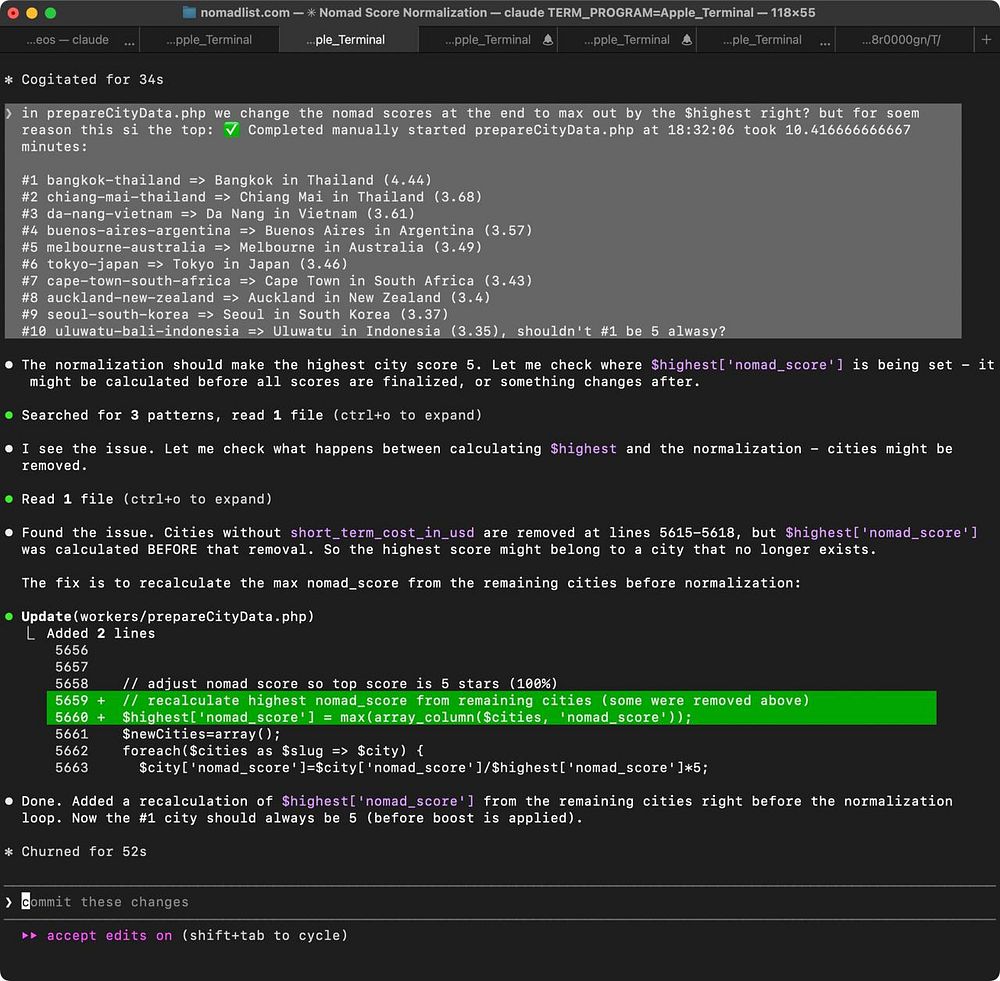Click line 5658 adjust nomad score comment
Image resolution: width=1000 pixels, height=981 pixels.
click(340, 684)
